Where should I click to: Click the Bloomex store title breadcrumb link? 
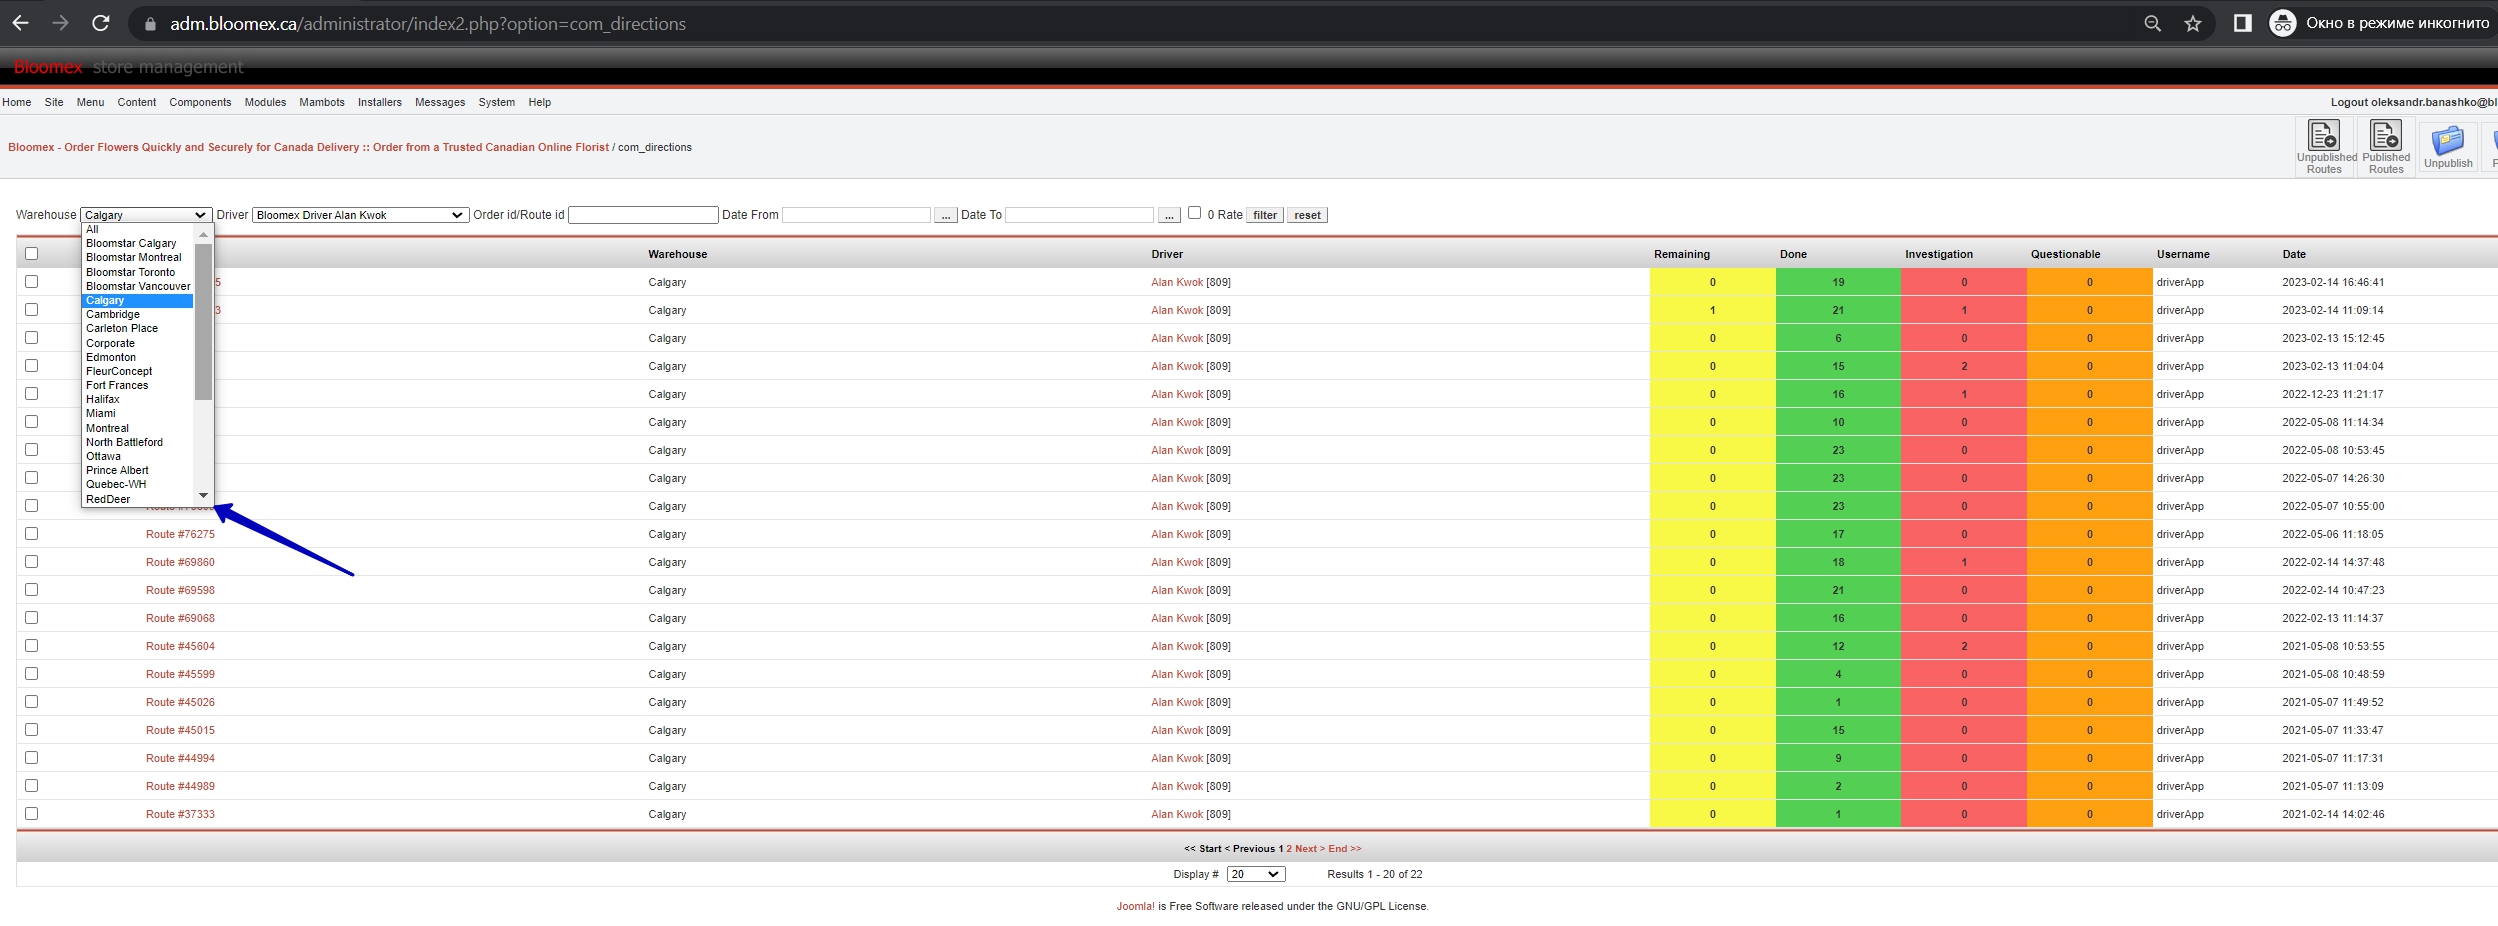point(308,147)
